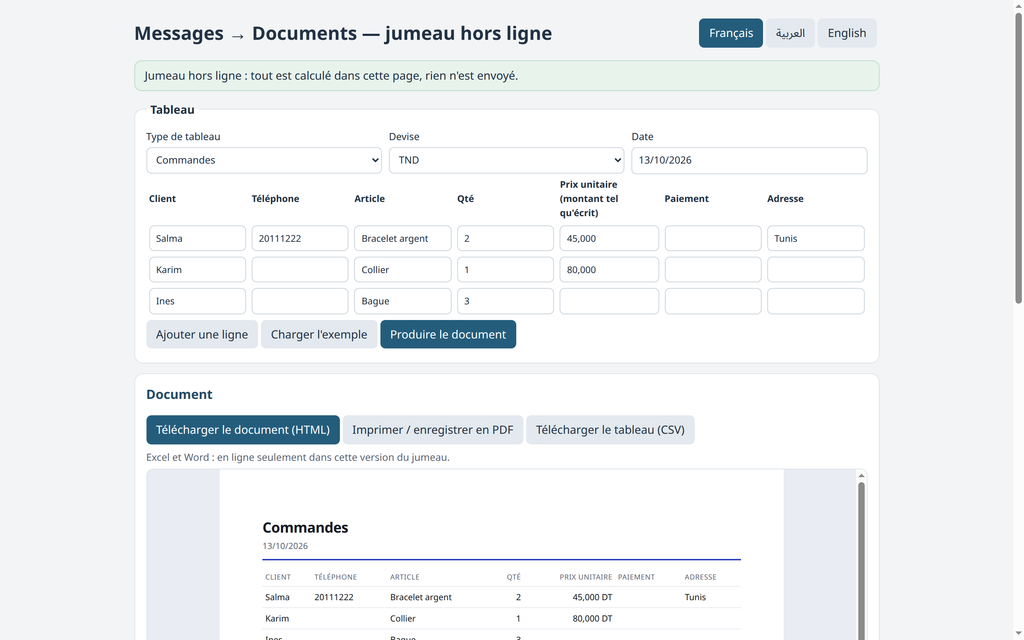Switch language to English
This screenshot has width=1024, height=640.
[x=846, y=33]
